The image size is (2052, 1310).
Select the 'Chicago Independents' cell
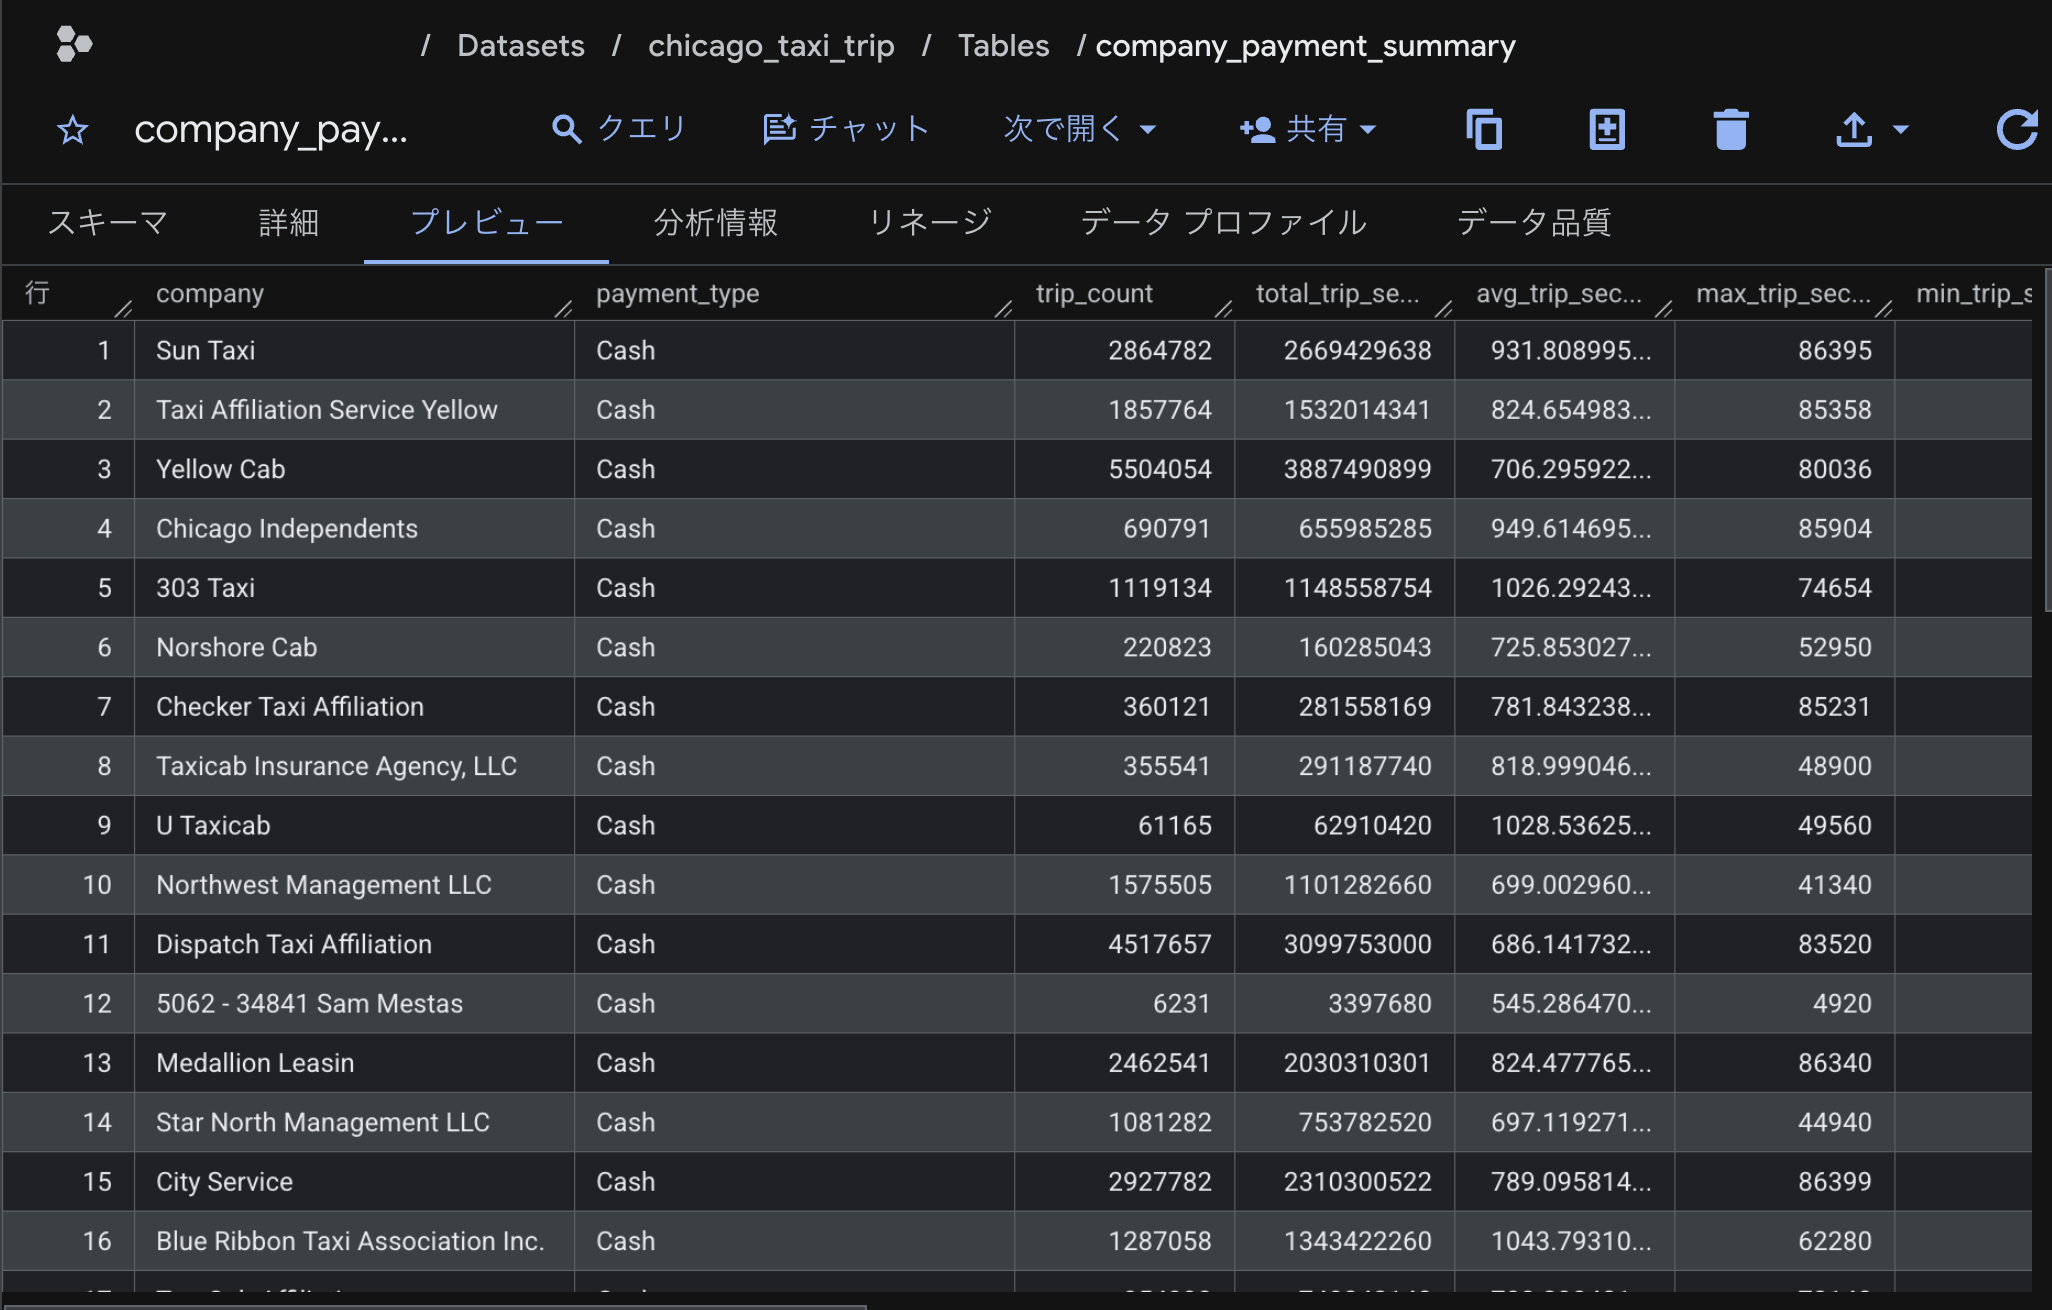354,528
